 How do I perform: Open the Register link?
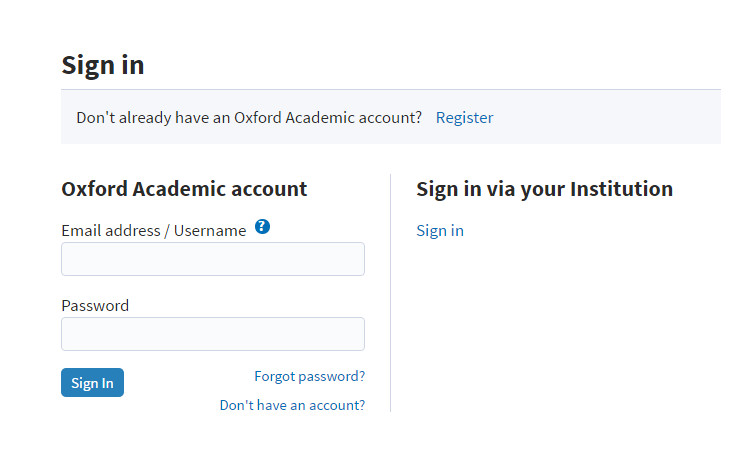coord(464,117)
